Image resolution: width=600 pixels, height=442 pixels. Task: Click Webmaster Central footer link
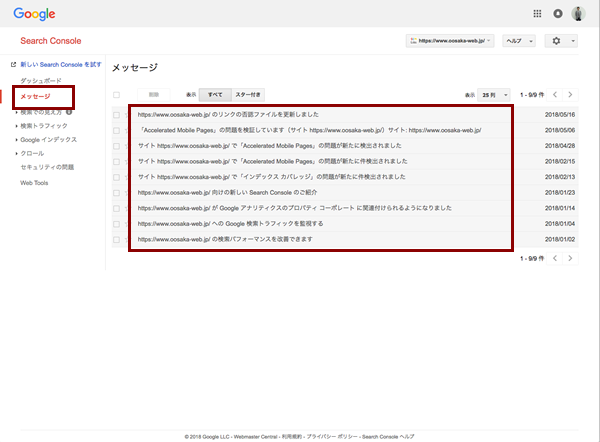255,437
